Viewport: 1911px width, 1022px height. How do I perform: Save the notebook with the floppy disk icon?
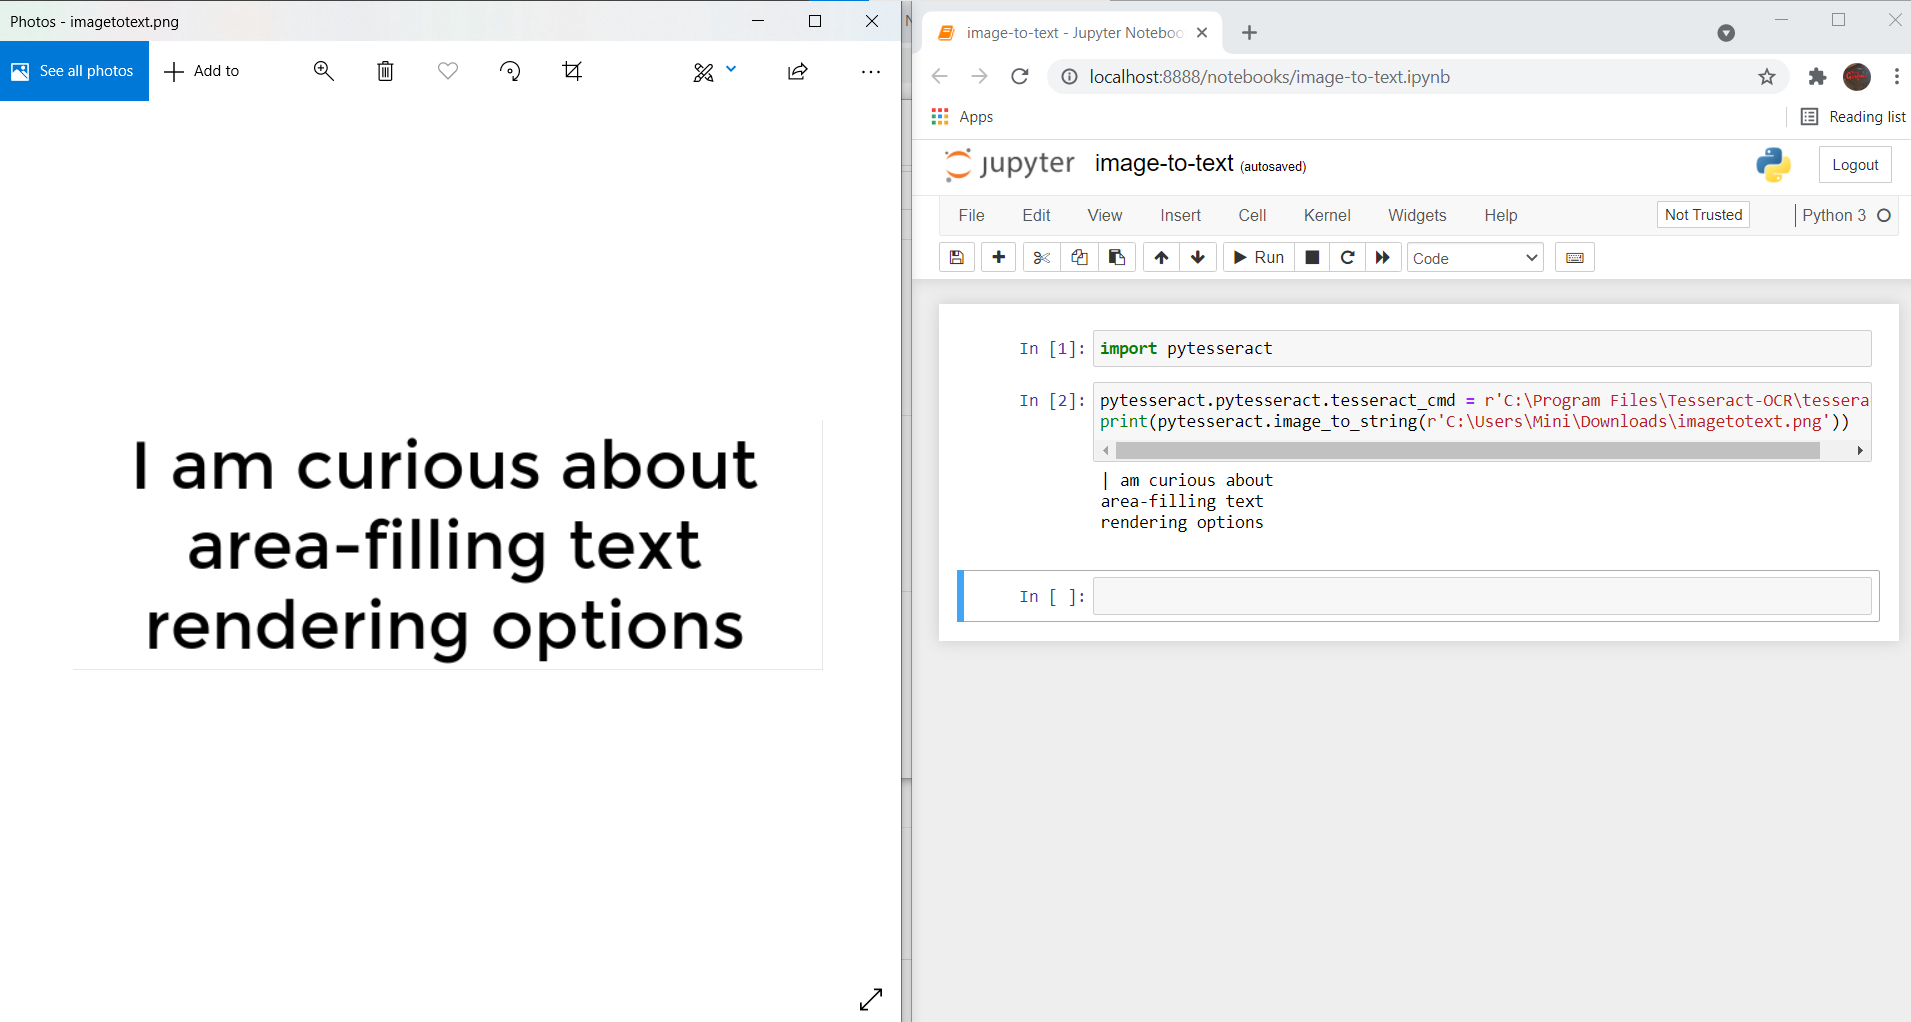(x=957, y=258)
